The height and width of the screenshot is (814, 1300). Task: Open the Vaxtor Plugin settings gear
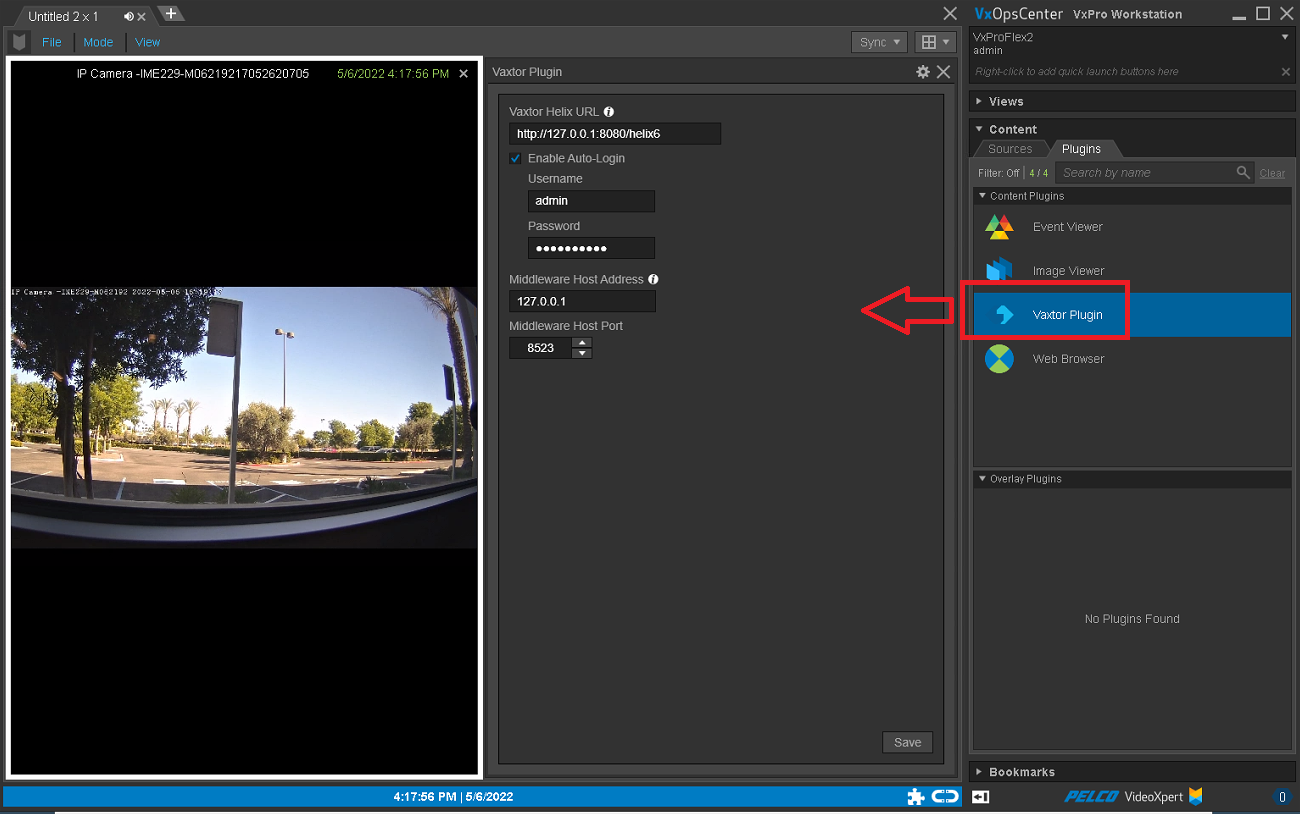click(x=922, y=71)
